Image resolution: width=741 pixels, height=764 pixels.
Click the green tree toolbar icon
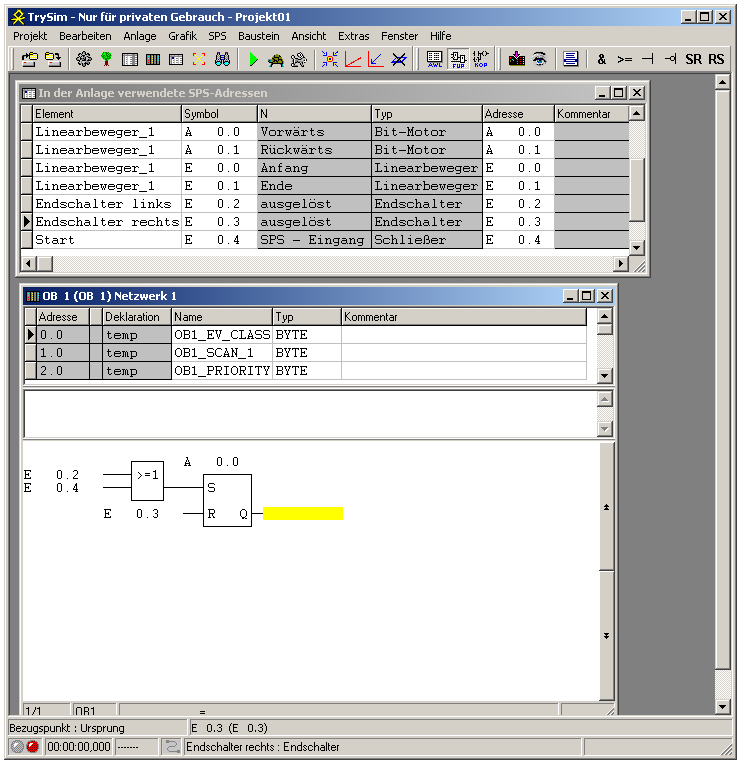tap(106, 60)
